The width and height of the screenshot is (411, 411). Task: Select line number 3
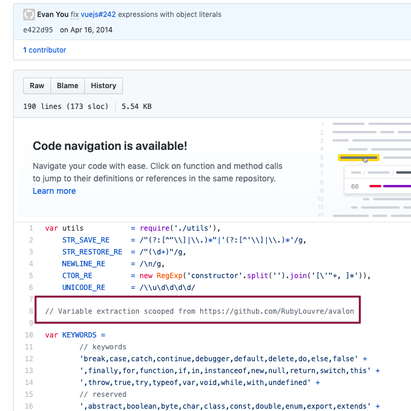31,252
